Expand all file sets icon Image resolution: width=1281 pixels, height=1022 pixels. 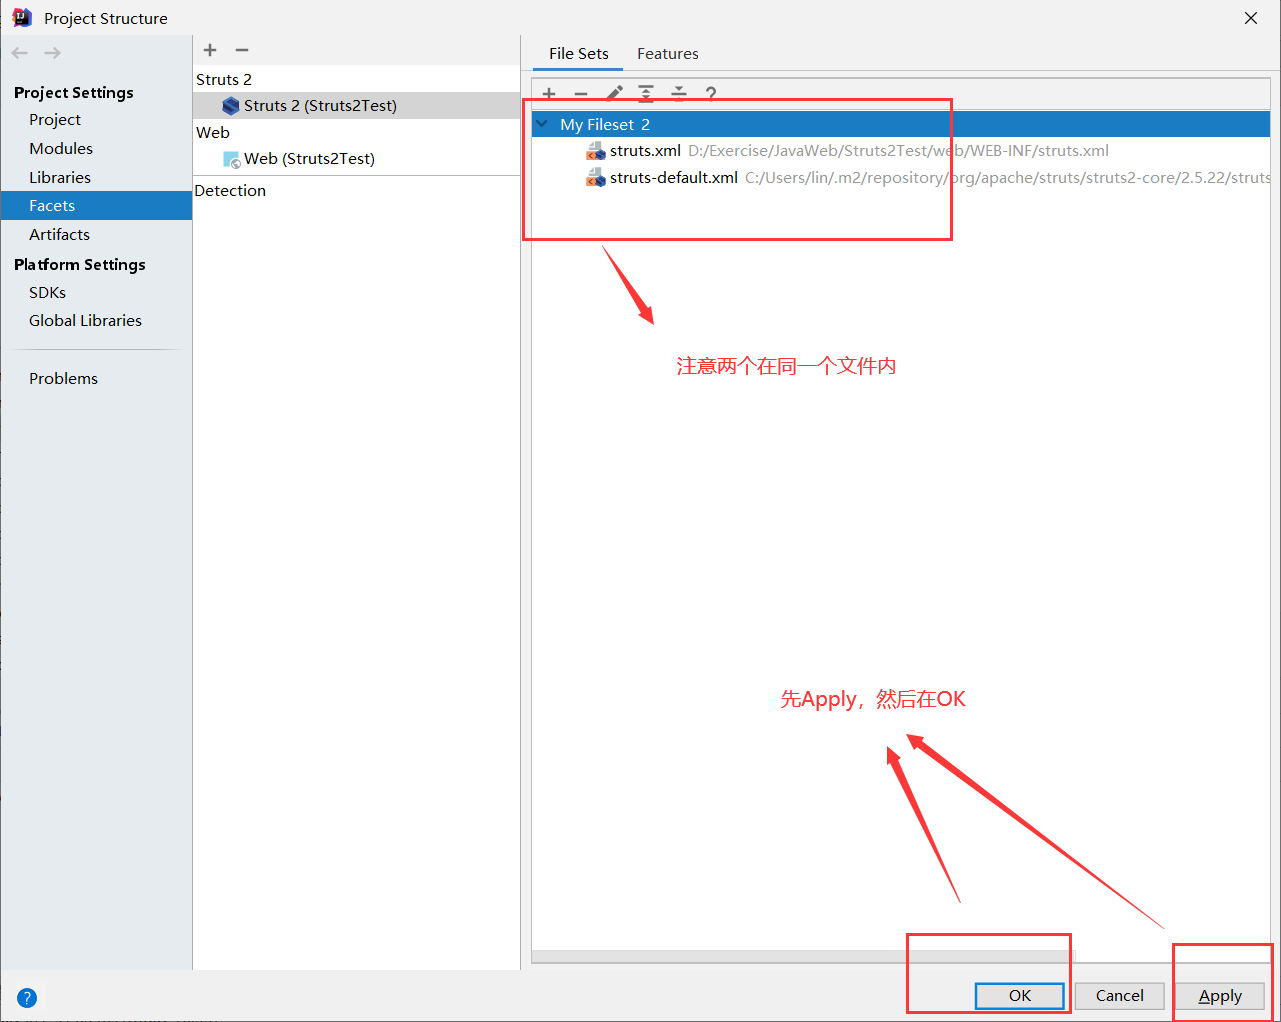pyautogui.click(x=646, y=94)
